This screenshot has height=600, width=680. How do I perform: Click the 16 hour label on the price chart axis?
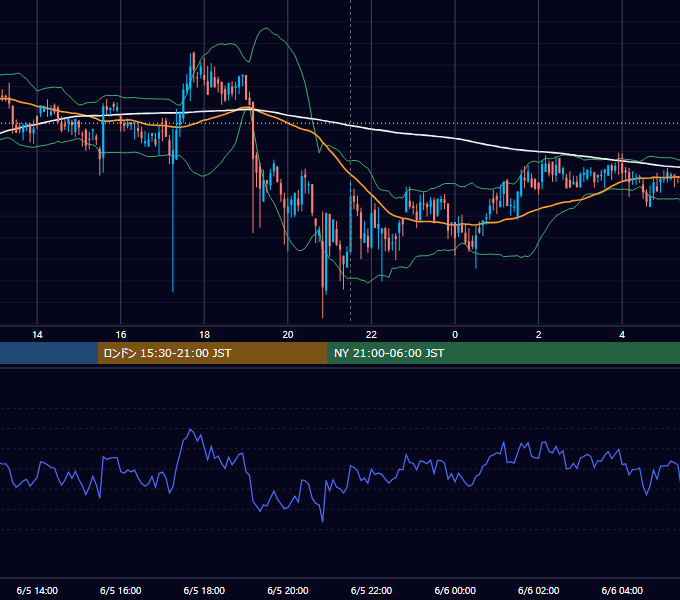point(121,335)
